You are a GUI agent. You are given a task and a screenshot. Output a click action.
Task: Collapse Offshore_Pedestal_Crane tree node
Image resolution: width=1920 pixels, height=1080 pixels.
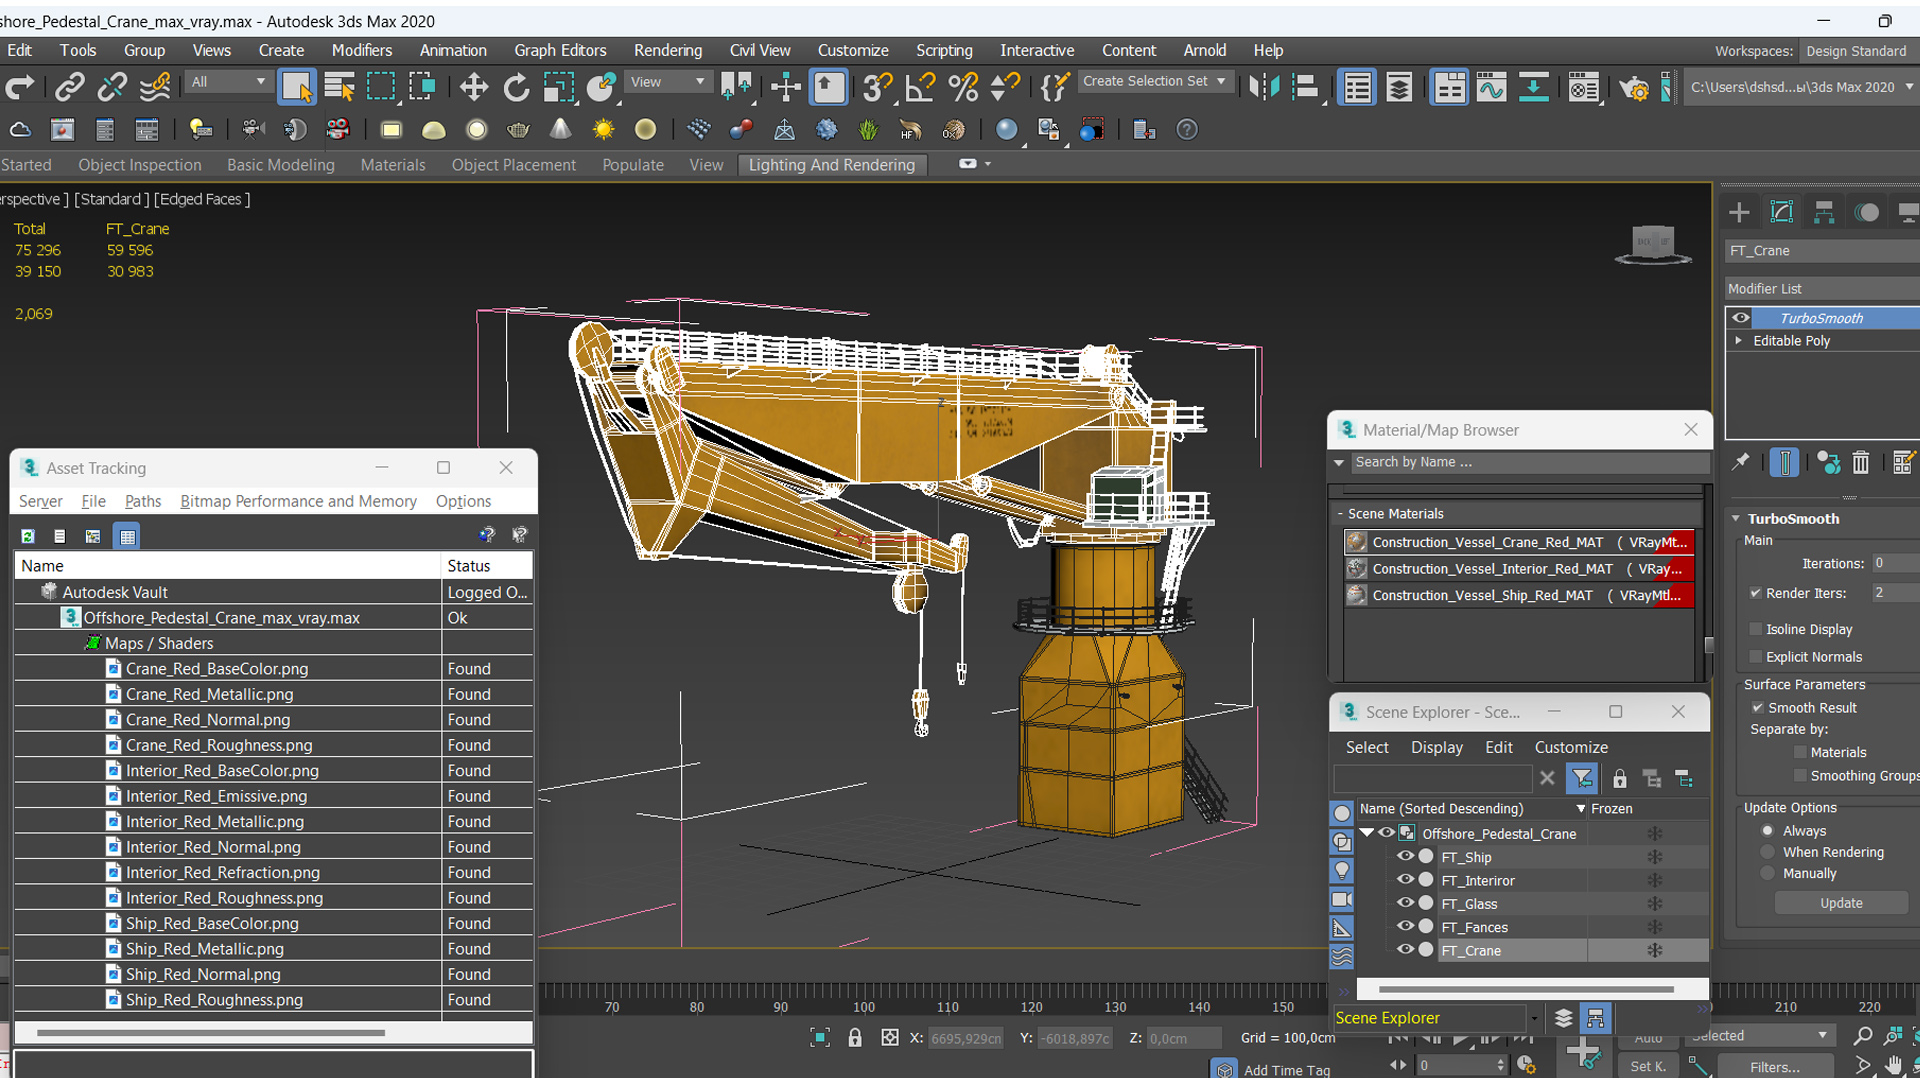tap(1366, 833)
